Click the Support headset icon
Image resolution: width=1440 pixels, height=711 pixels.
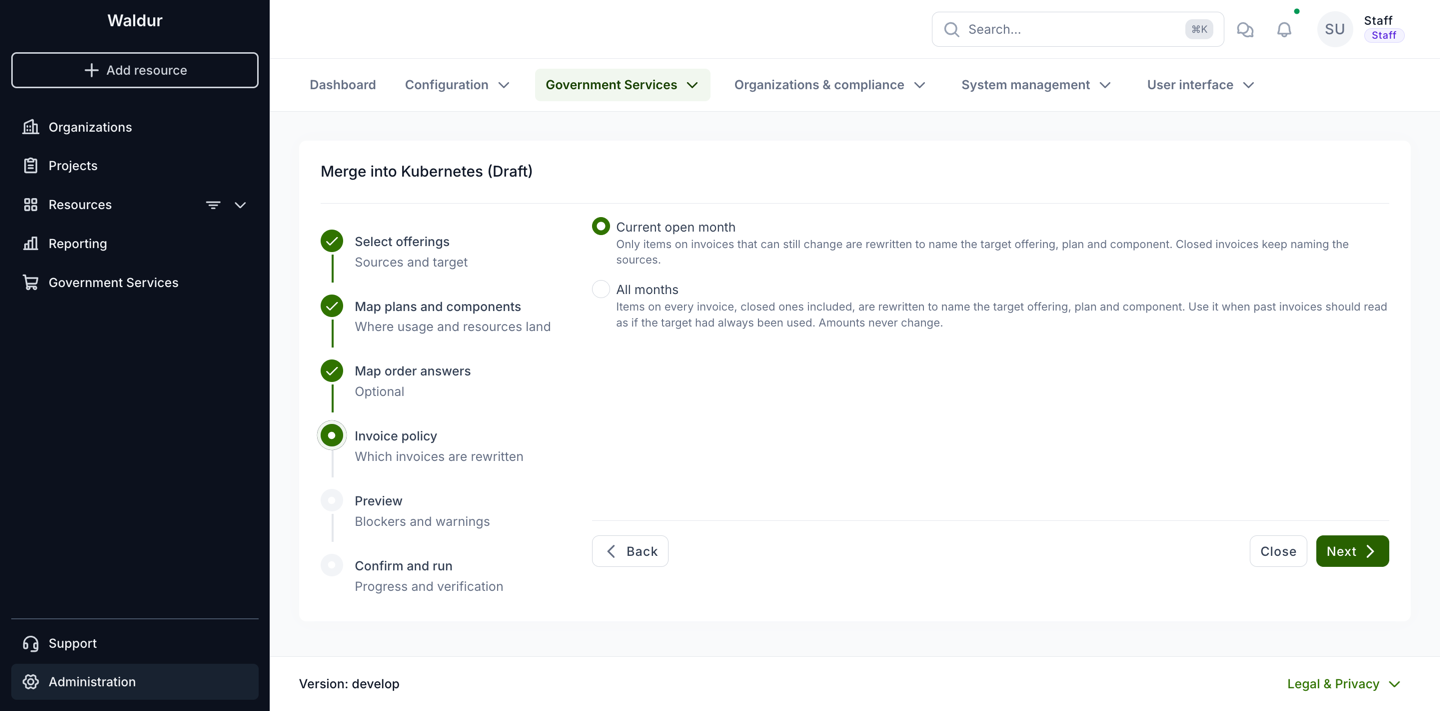pos(31,644)
